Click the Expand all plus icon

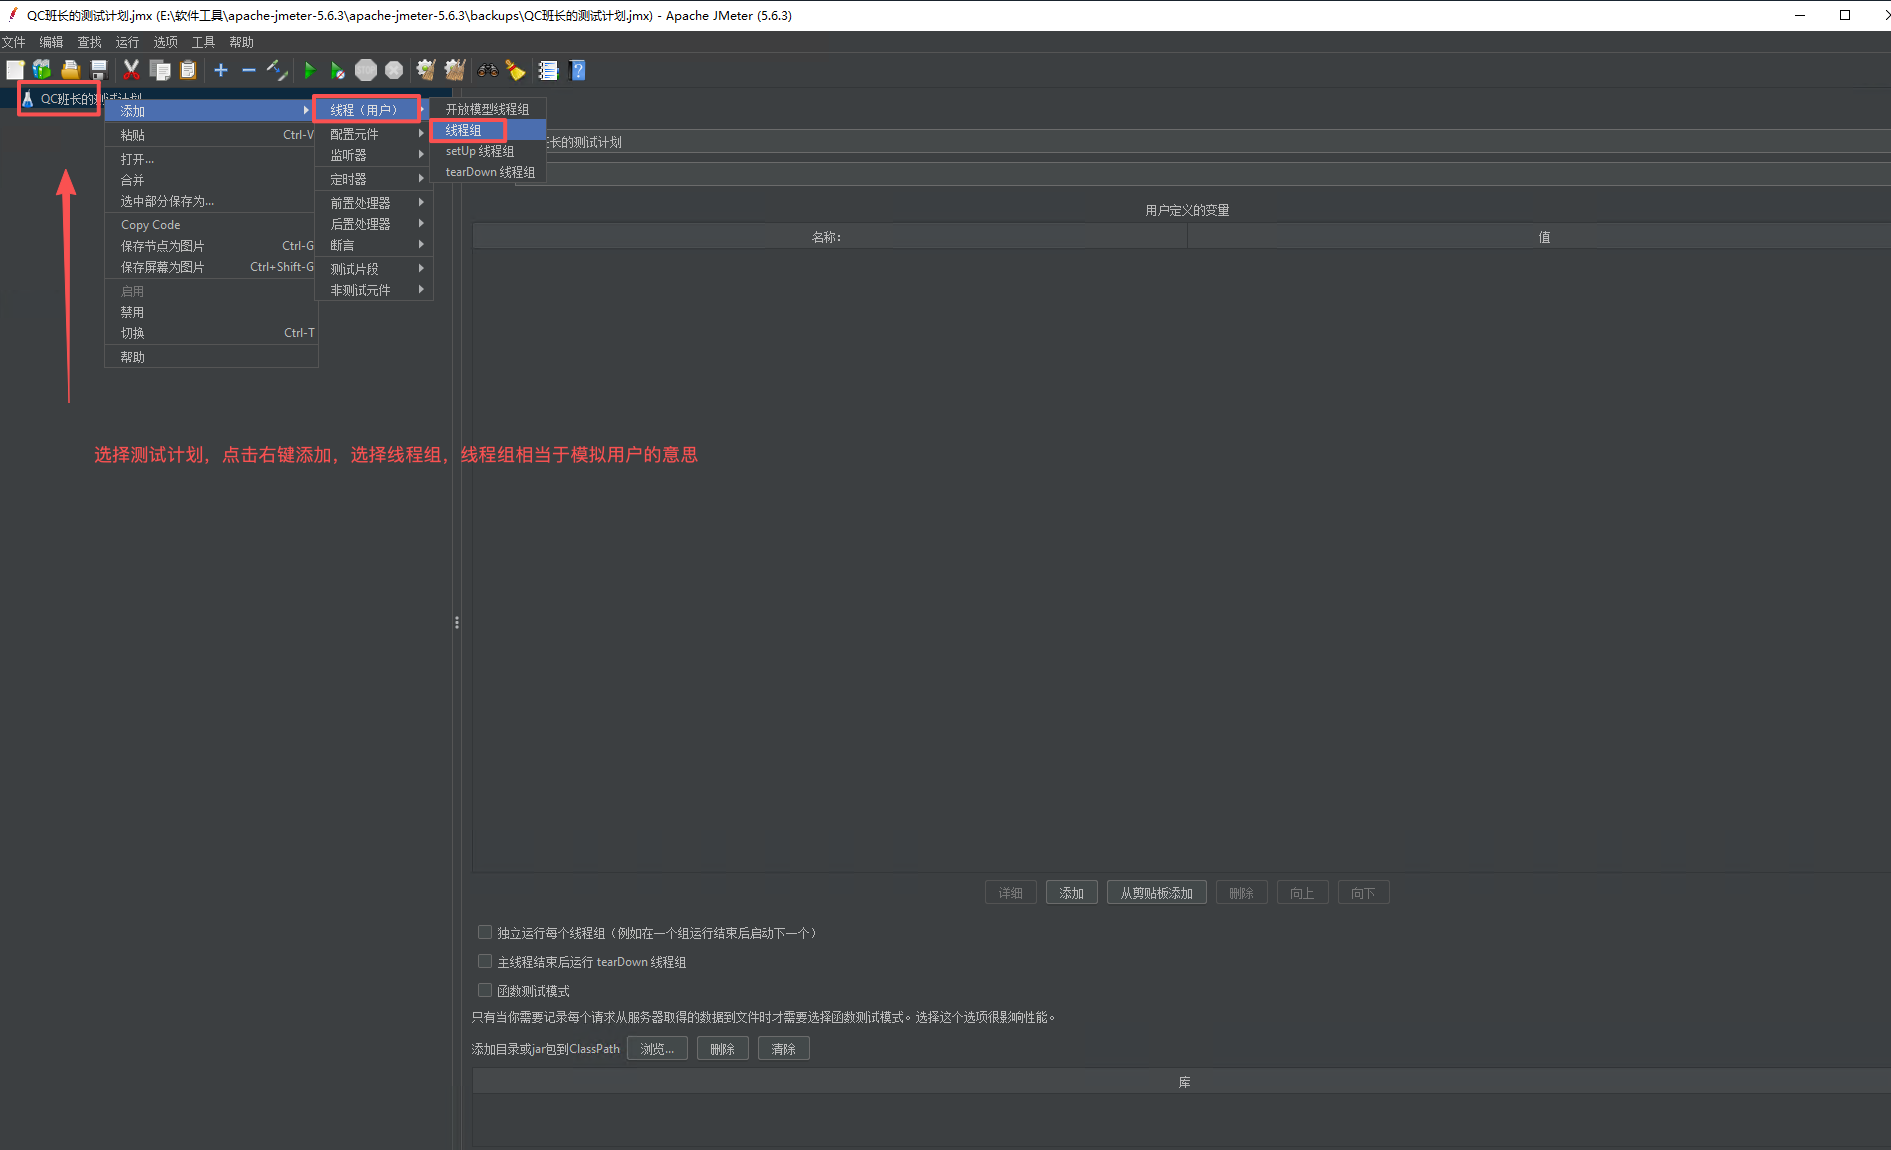click(221, 70)
